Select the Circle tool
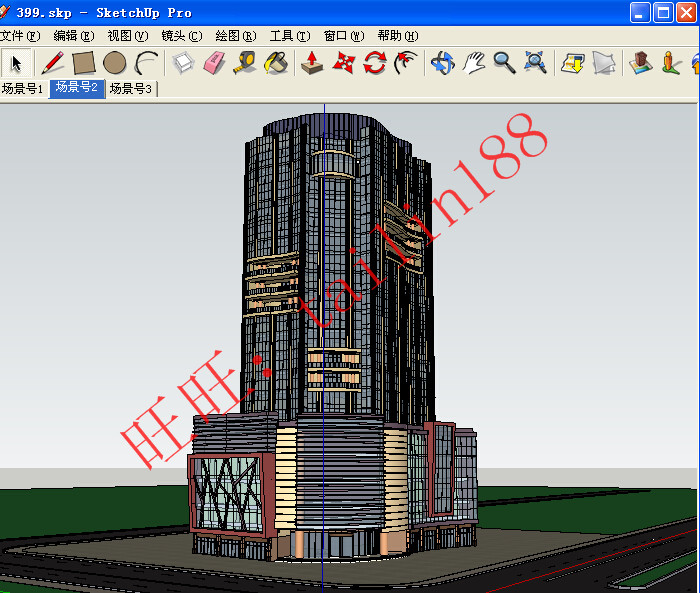Viewport: 700px width, 593px height. tap(114, 63)
